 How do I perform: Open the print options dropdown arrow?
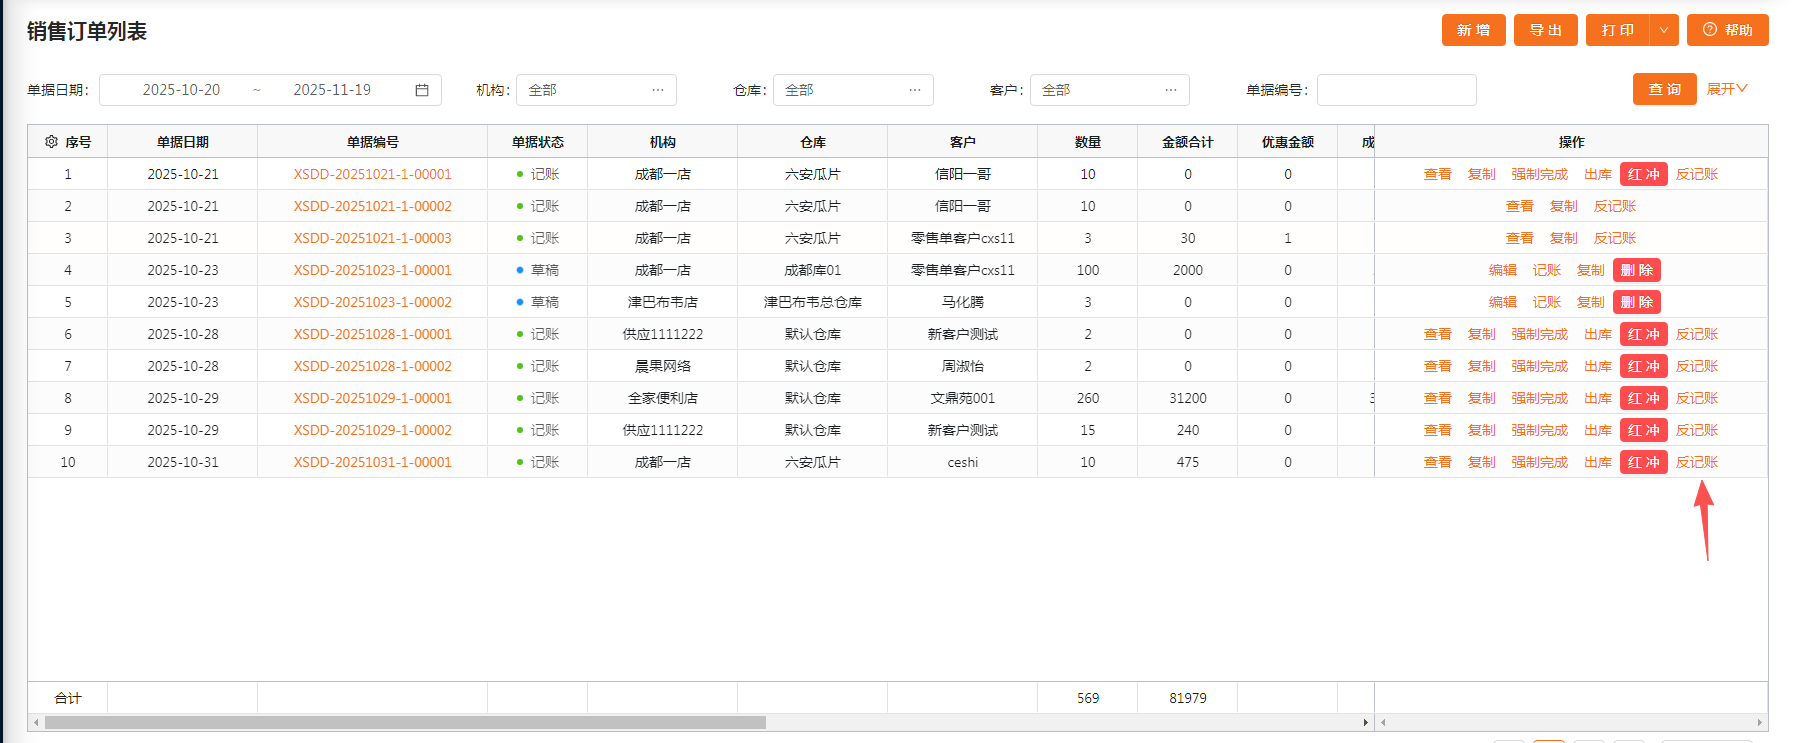(1664, 30)
